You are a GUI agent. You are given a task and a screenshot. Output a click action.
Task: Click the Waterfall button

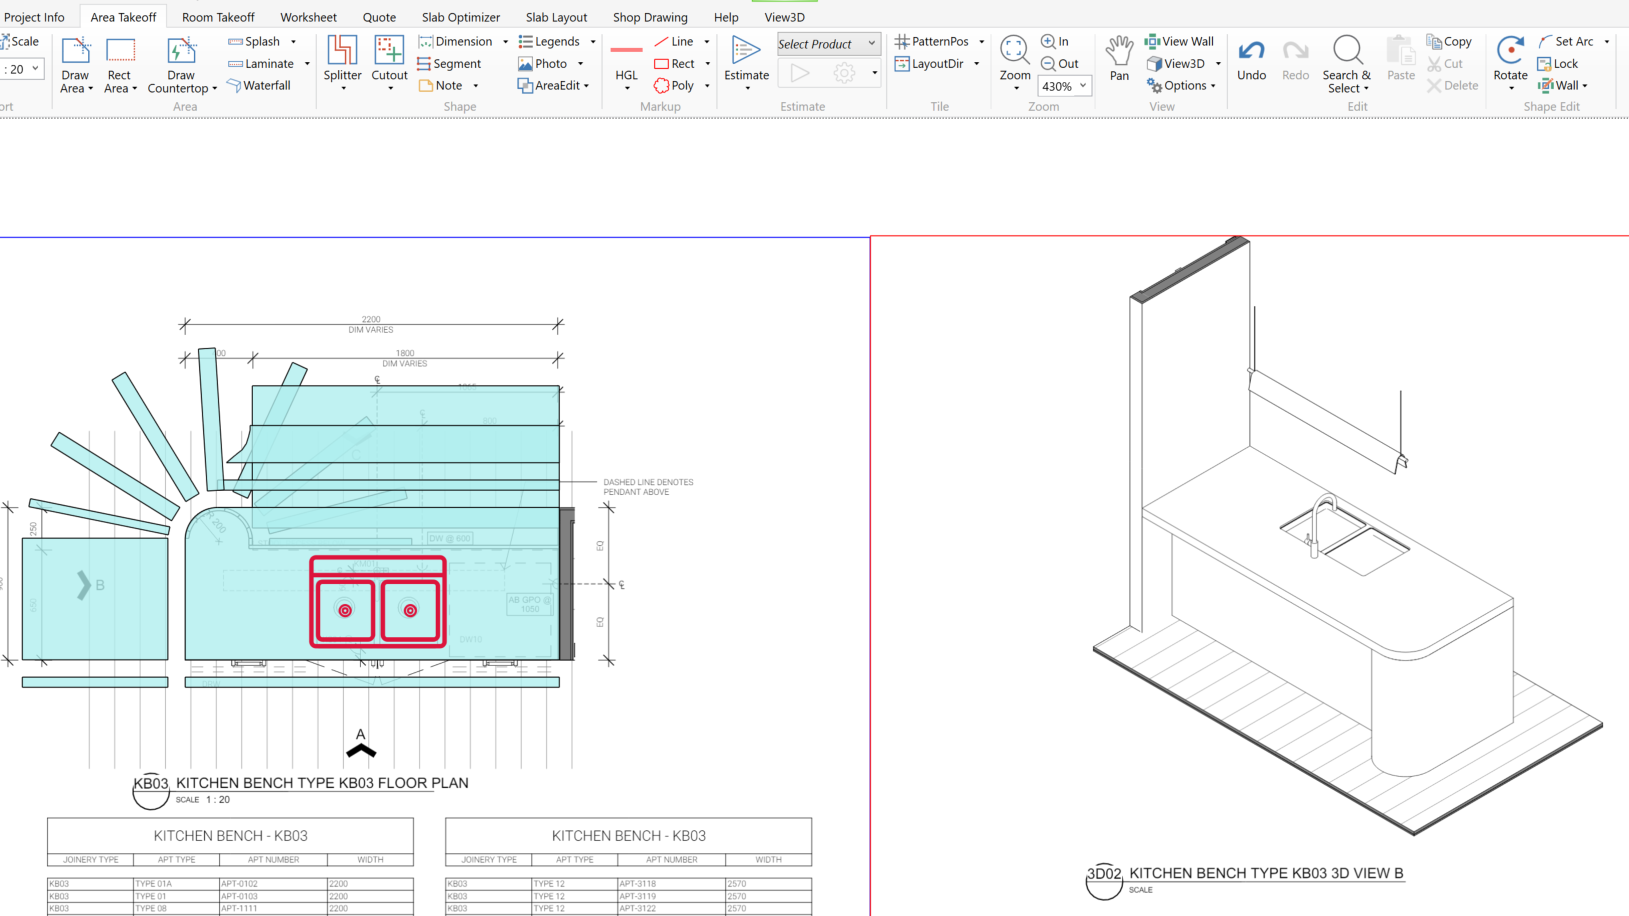(x=259, y=86)
